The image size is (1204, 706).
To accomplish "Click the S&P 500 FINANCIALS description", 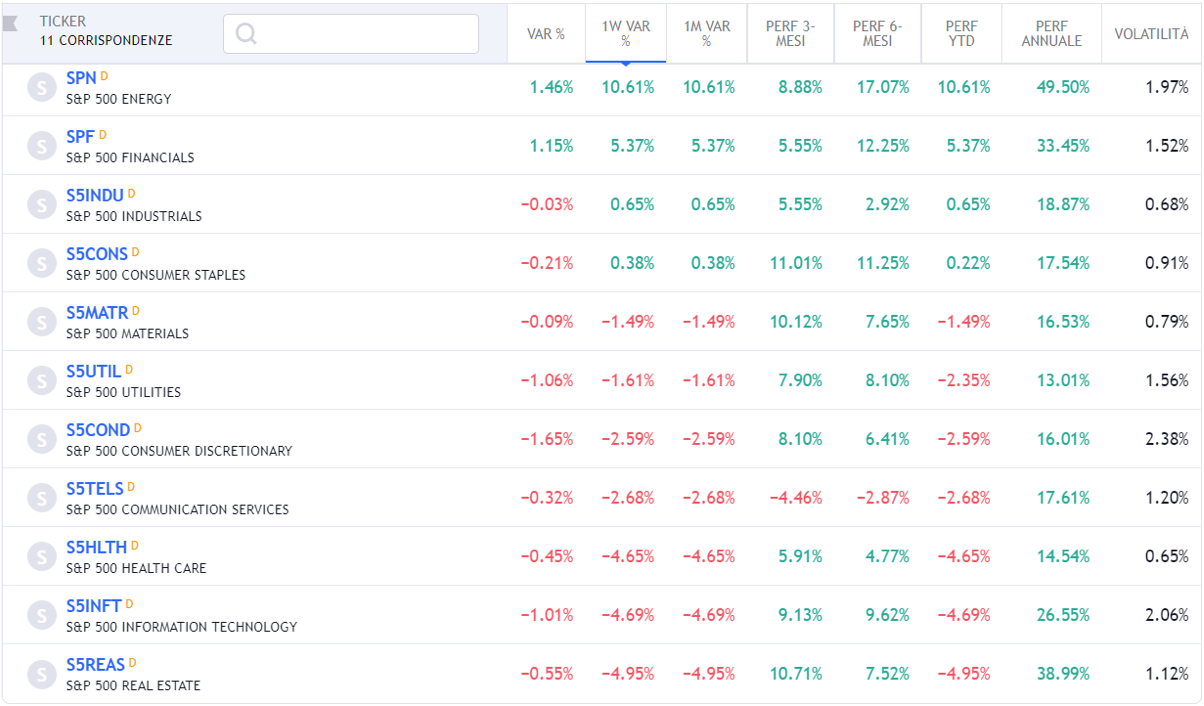I will (130, 158).
